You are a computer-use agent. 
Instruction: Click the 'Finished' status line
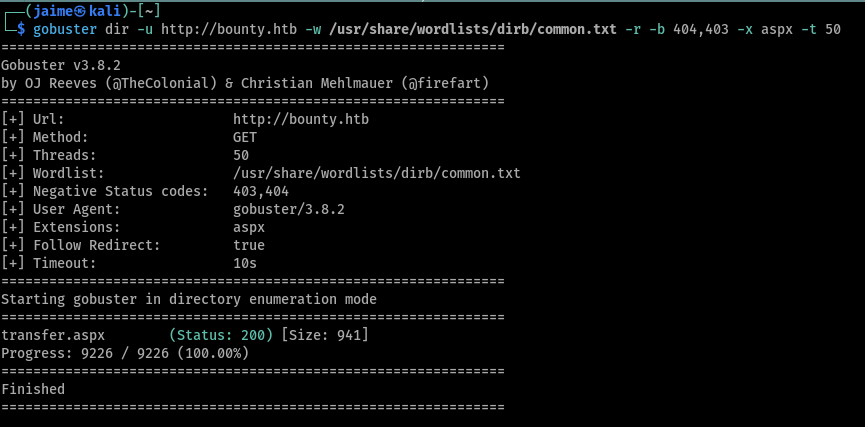[x=33, y=389]
